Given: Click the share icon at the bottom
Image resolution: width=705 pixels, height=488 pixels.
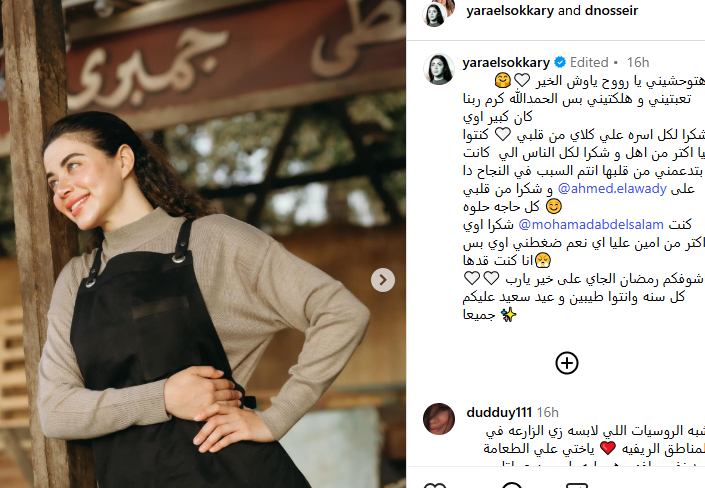Looking at the screenshot, I should pyautogui.click(x=577, y=485).
